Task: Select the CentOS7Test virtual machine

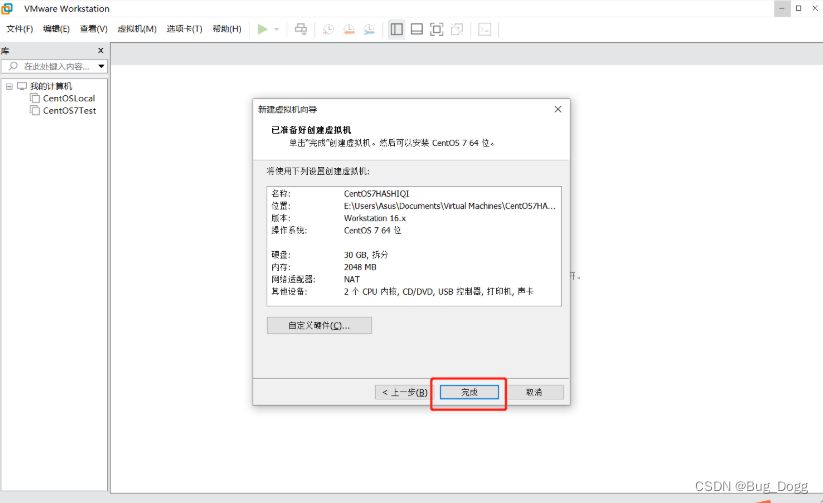Action: [69, 110]
